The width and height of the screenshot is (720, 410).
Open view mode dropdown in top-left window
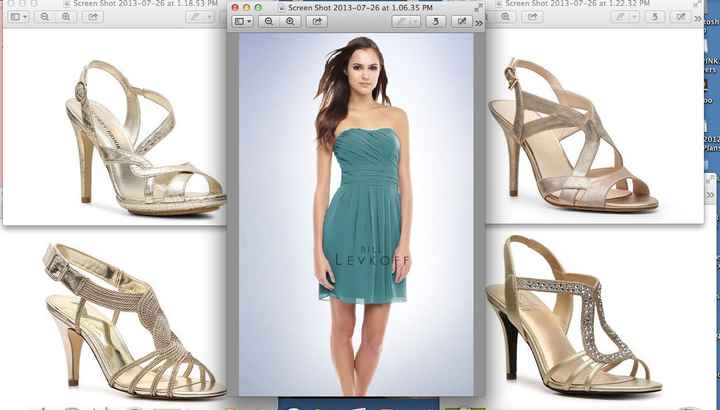click(x=19, y=17)
